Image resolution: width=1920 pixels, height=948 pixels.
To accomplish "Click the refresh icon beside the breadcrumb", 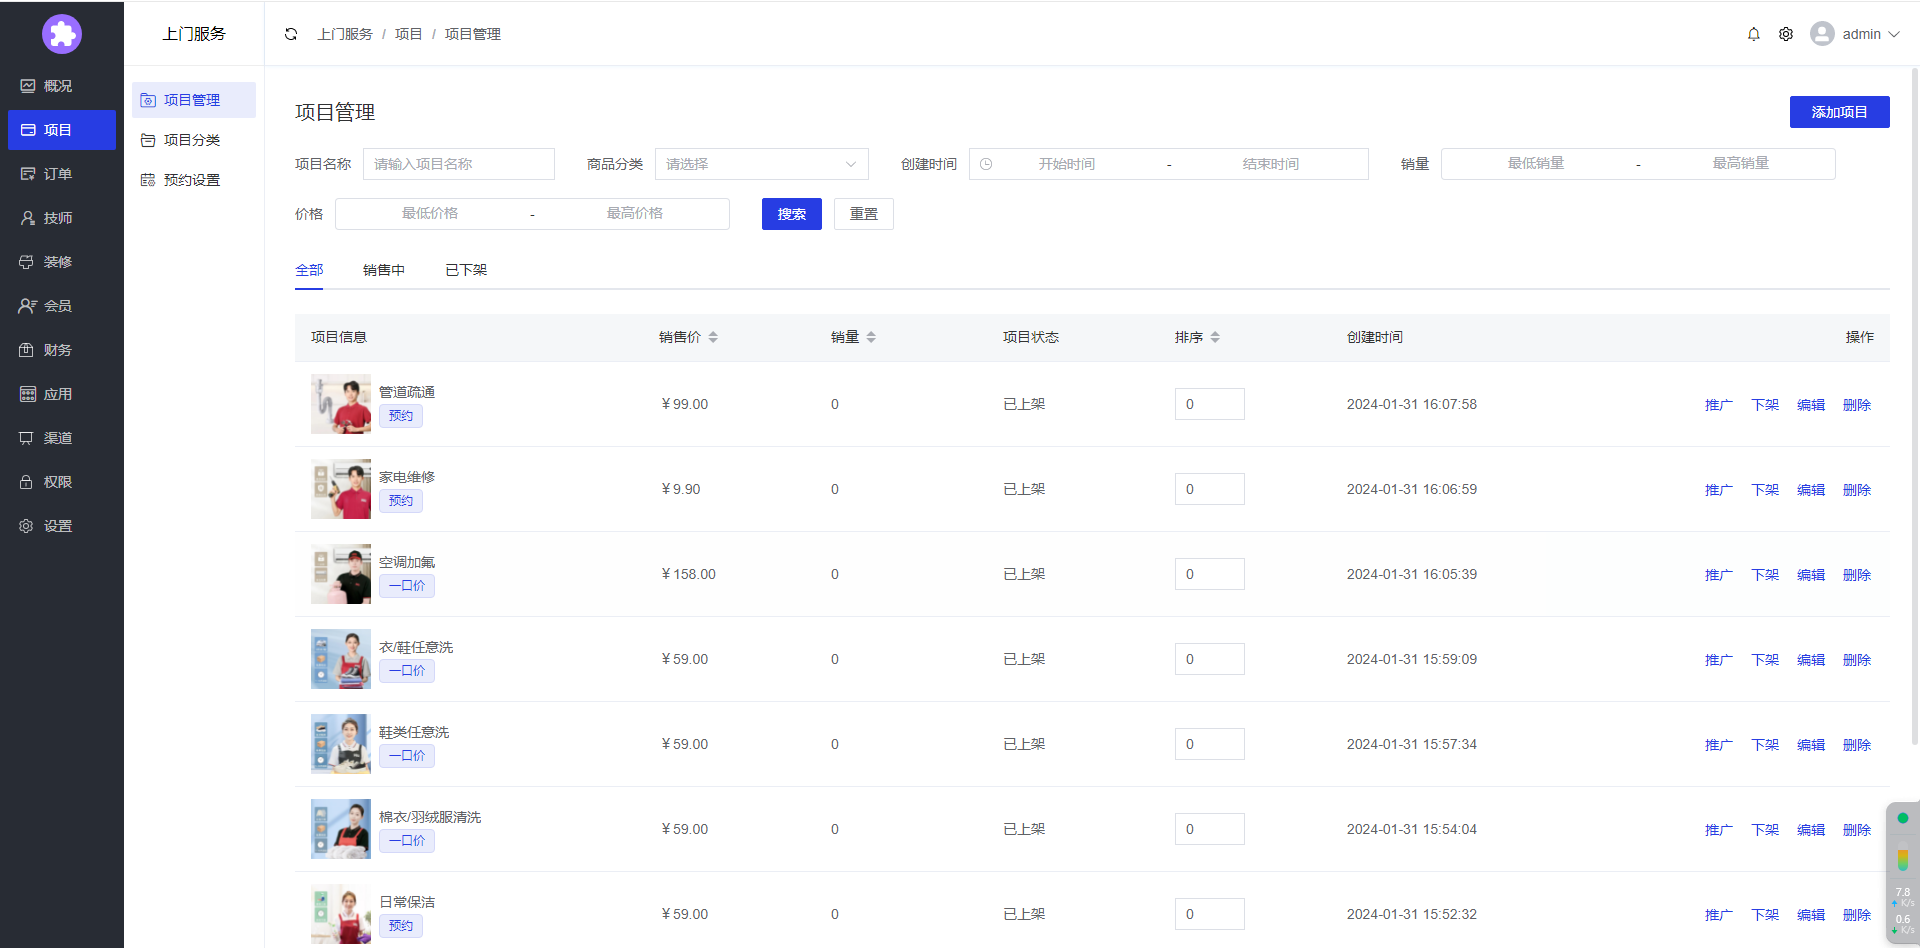I will click(291, 34).
